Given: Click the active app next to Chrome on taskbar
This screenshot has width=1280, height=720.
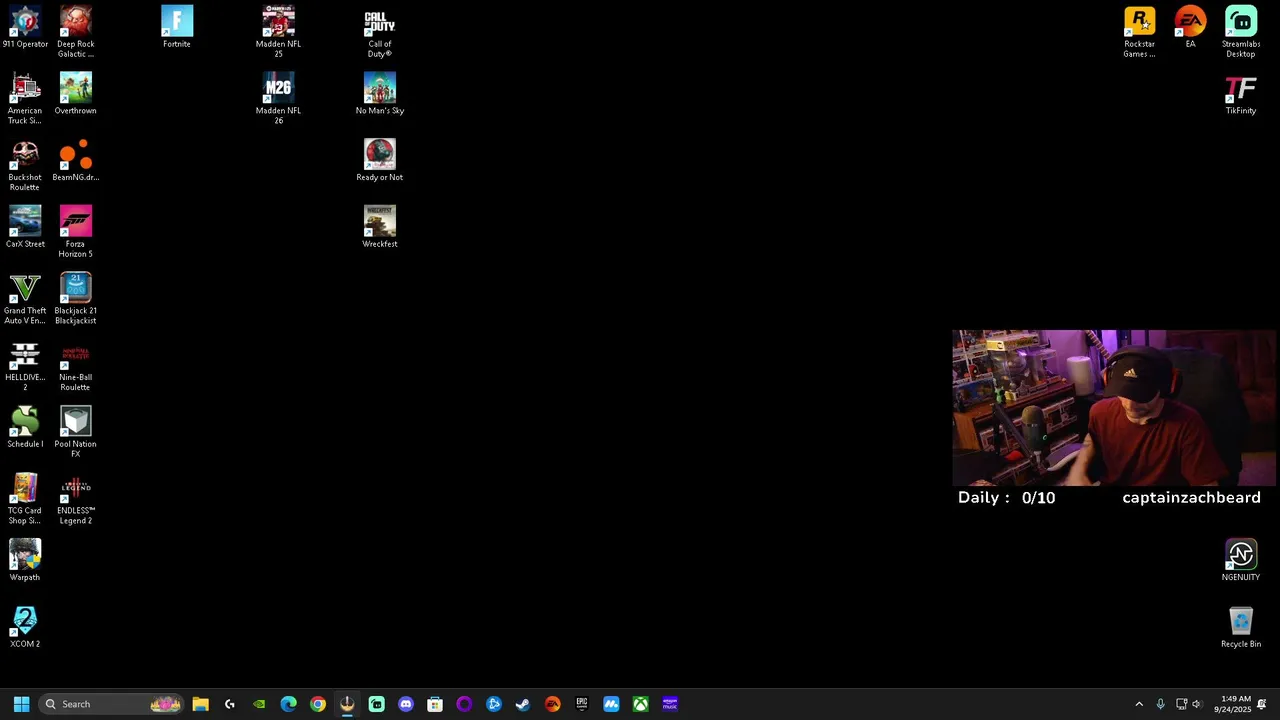Looking at the screenshot, I should (347, 704).
